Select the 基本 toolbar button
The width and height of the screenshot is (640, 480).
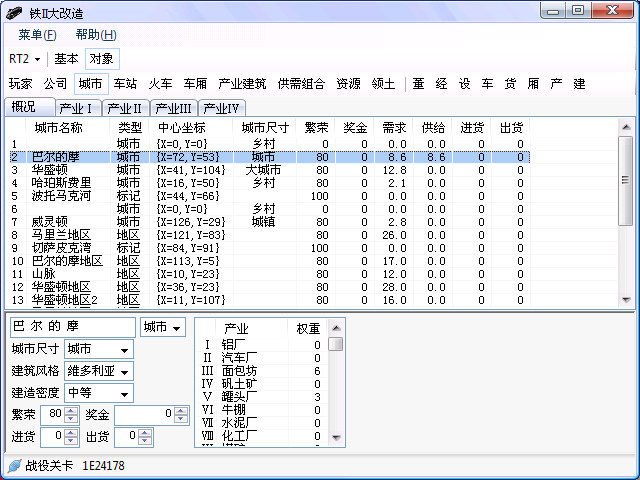[x=66, y=59]
